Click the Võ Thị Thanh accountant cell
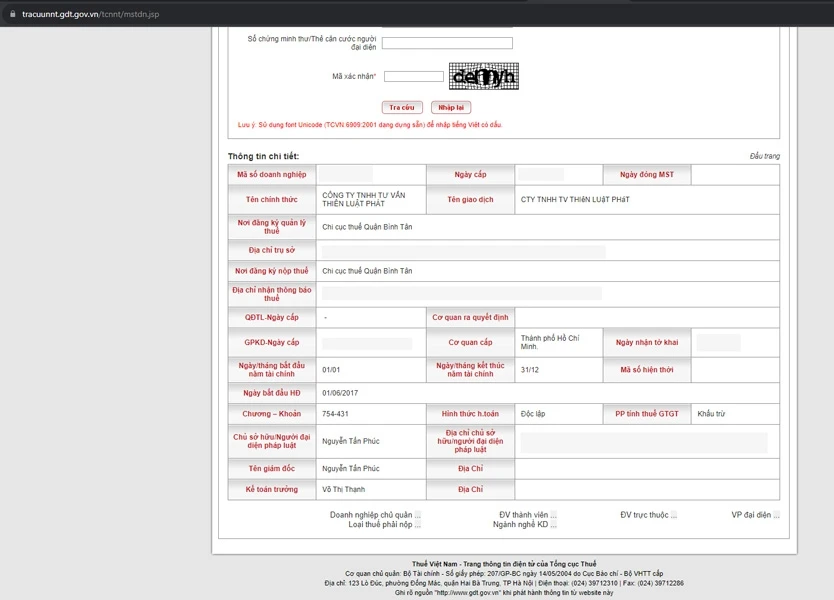 tap(344, 490)
